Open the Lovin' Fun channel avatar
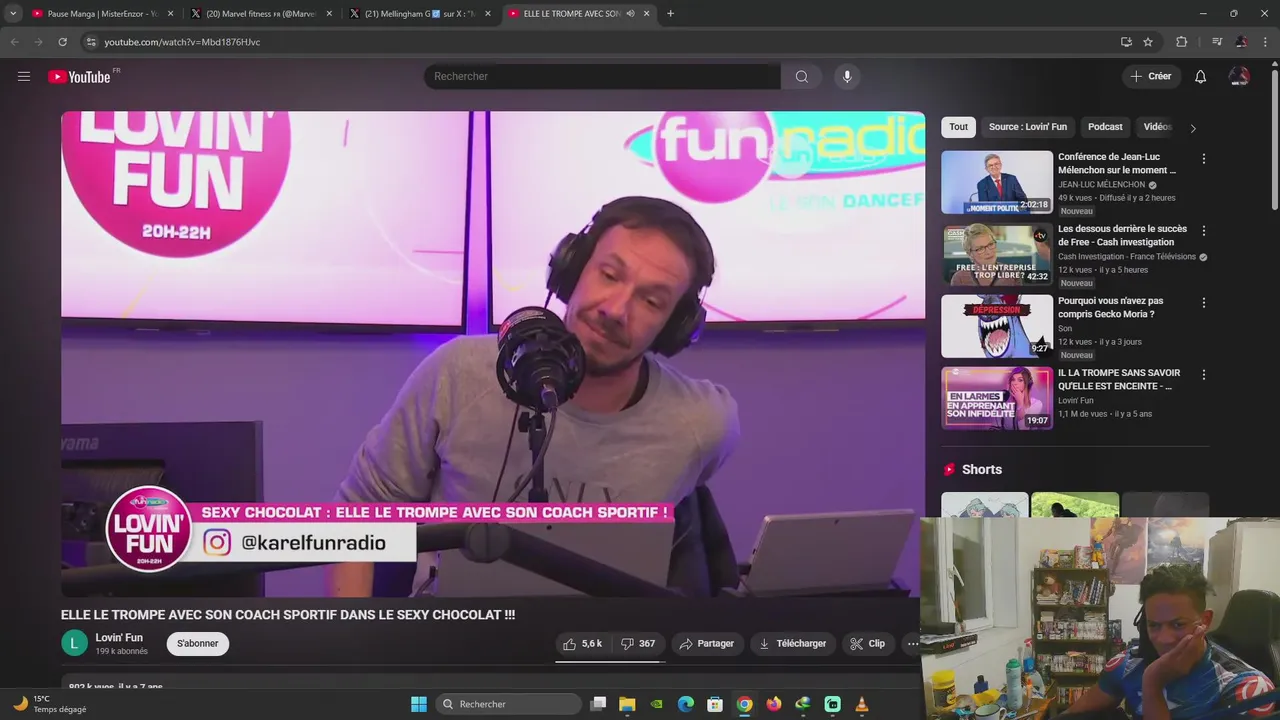This screenshot has height=720, width=1280. (x=75, y=643)
